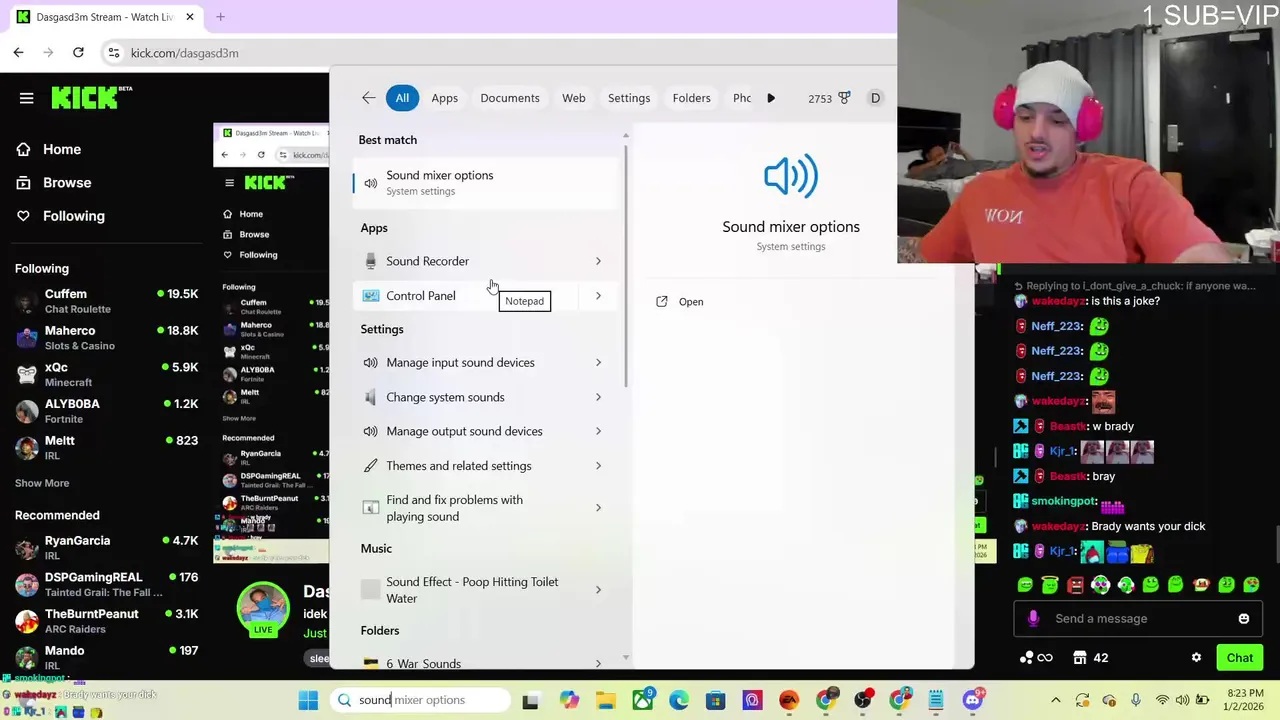Open the Windows Start menu button

308,700
